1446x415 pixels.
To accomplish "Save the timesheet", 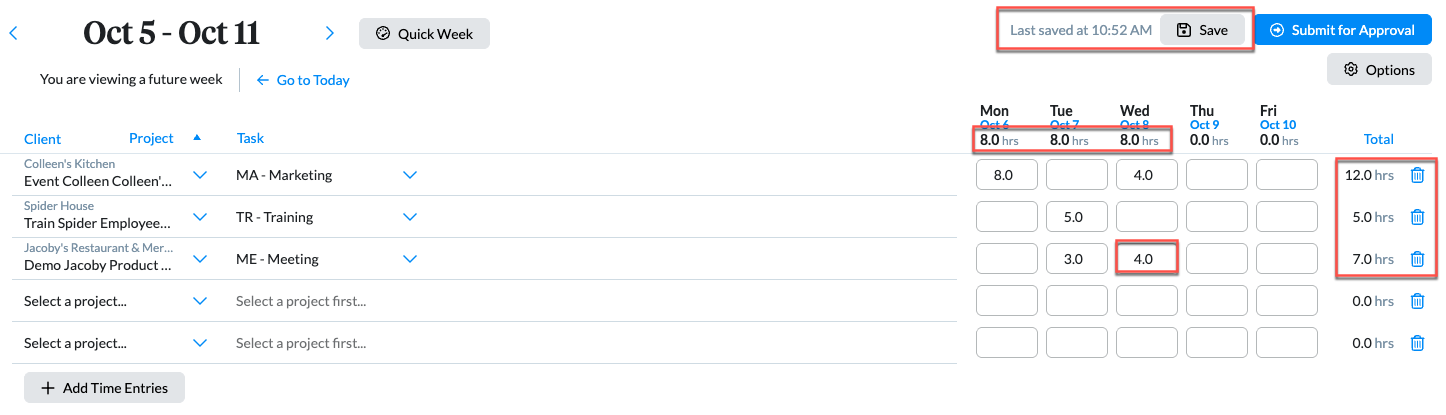I will [x=1202, y=30].
